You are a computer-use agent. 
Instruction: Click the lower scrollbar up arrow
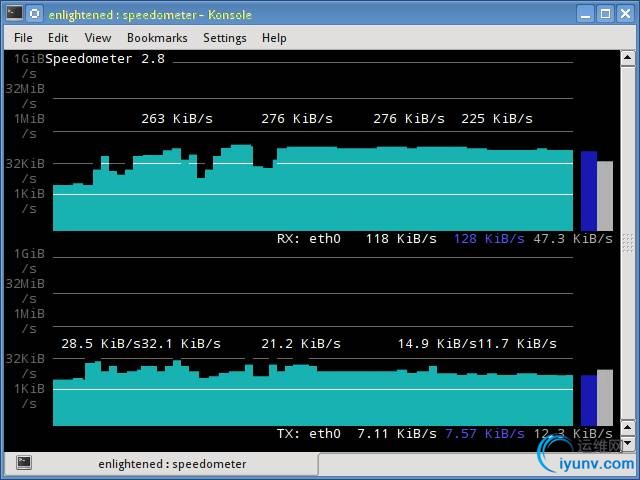tap(627, 427)
